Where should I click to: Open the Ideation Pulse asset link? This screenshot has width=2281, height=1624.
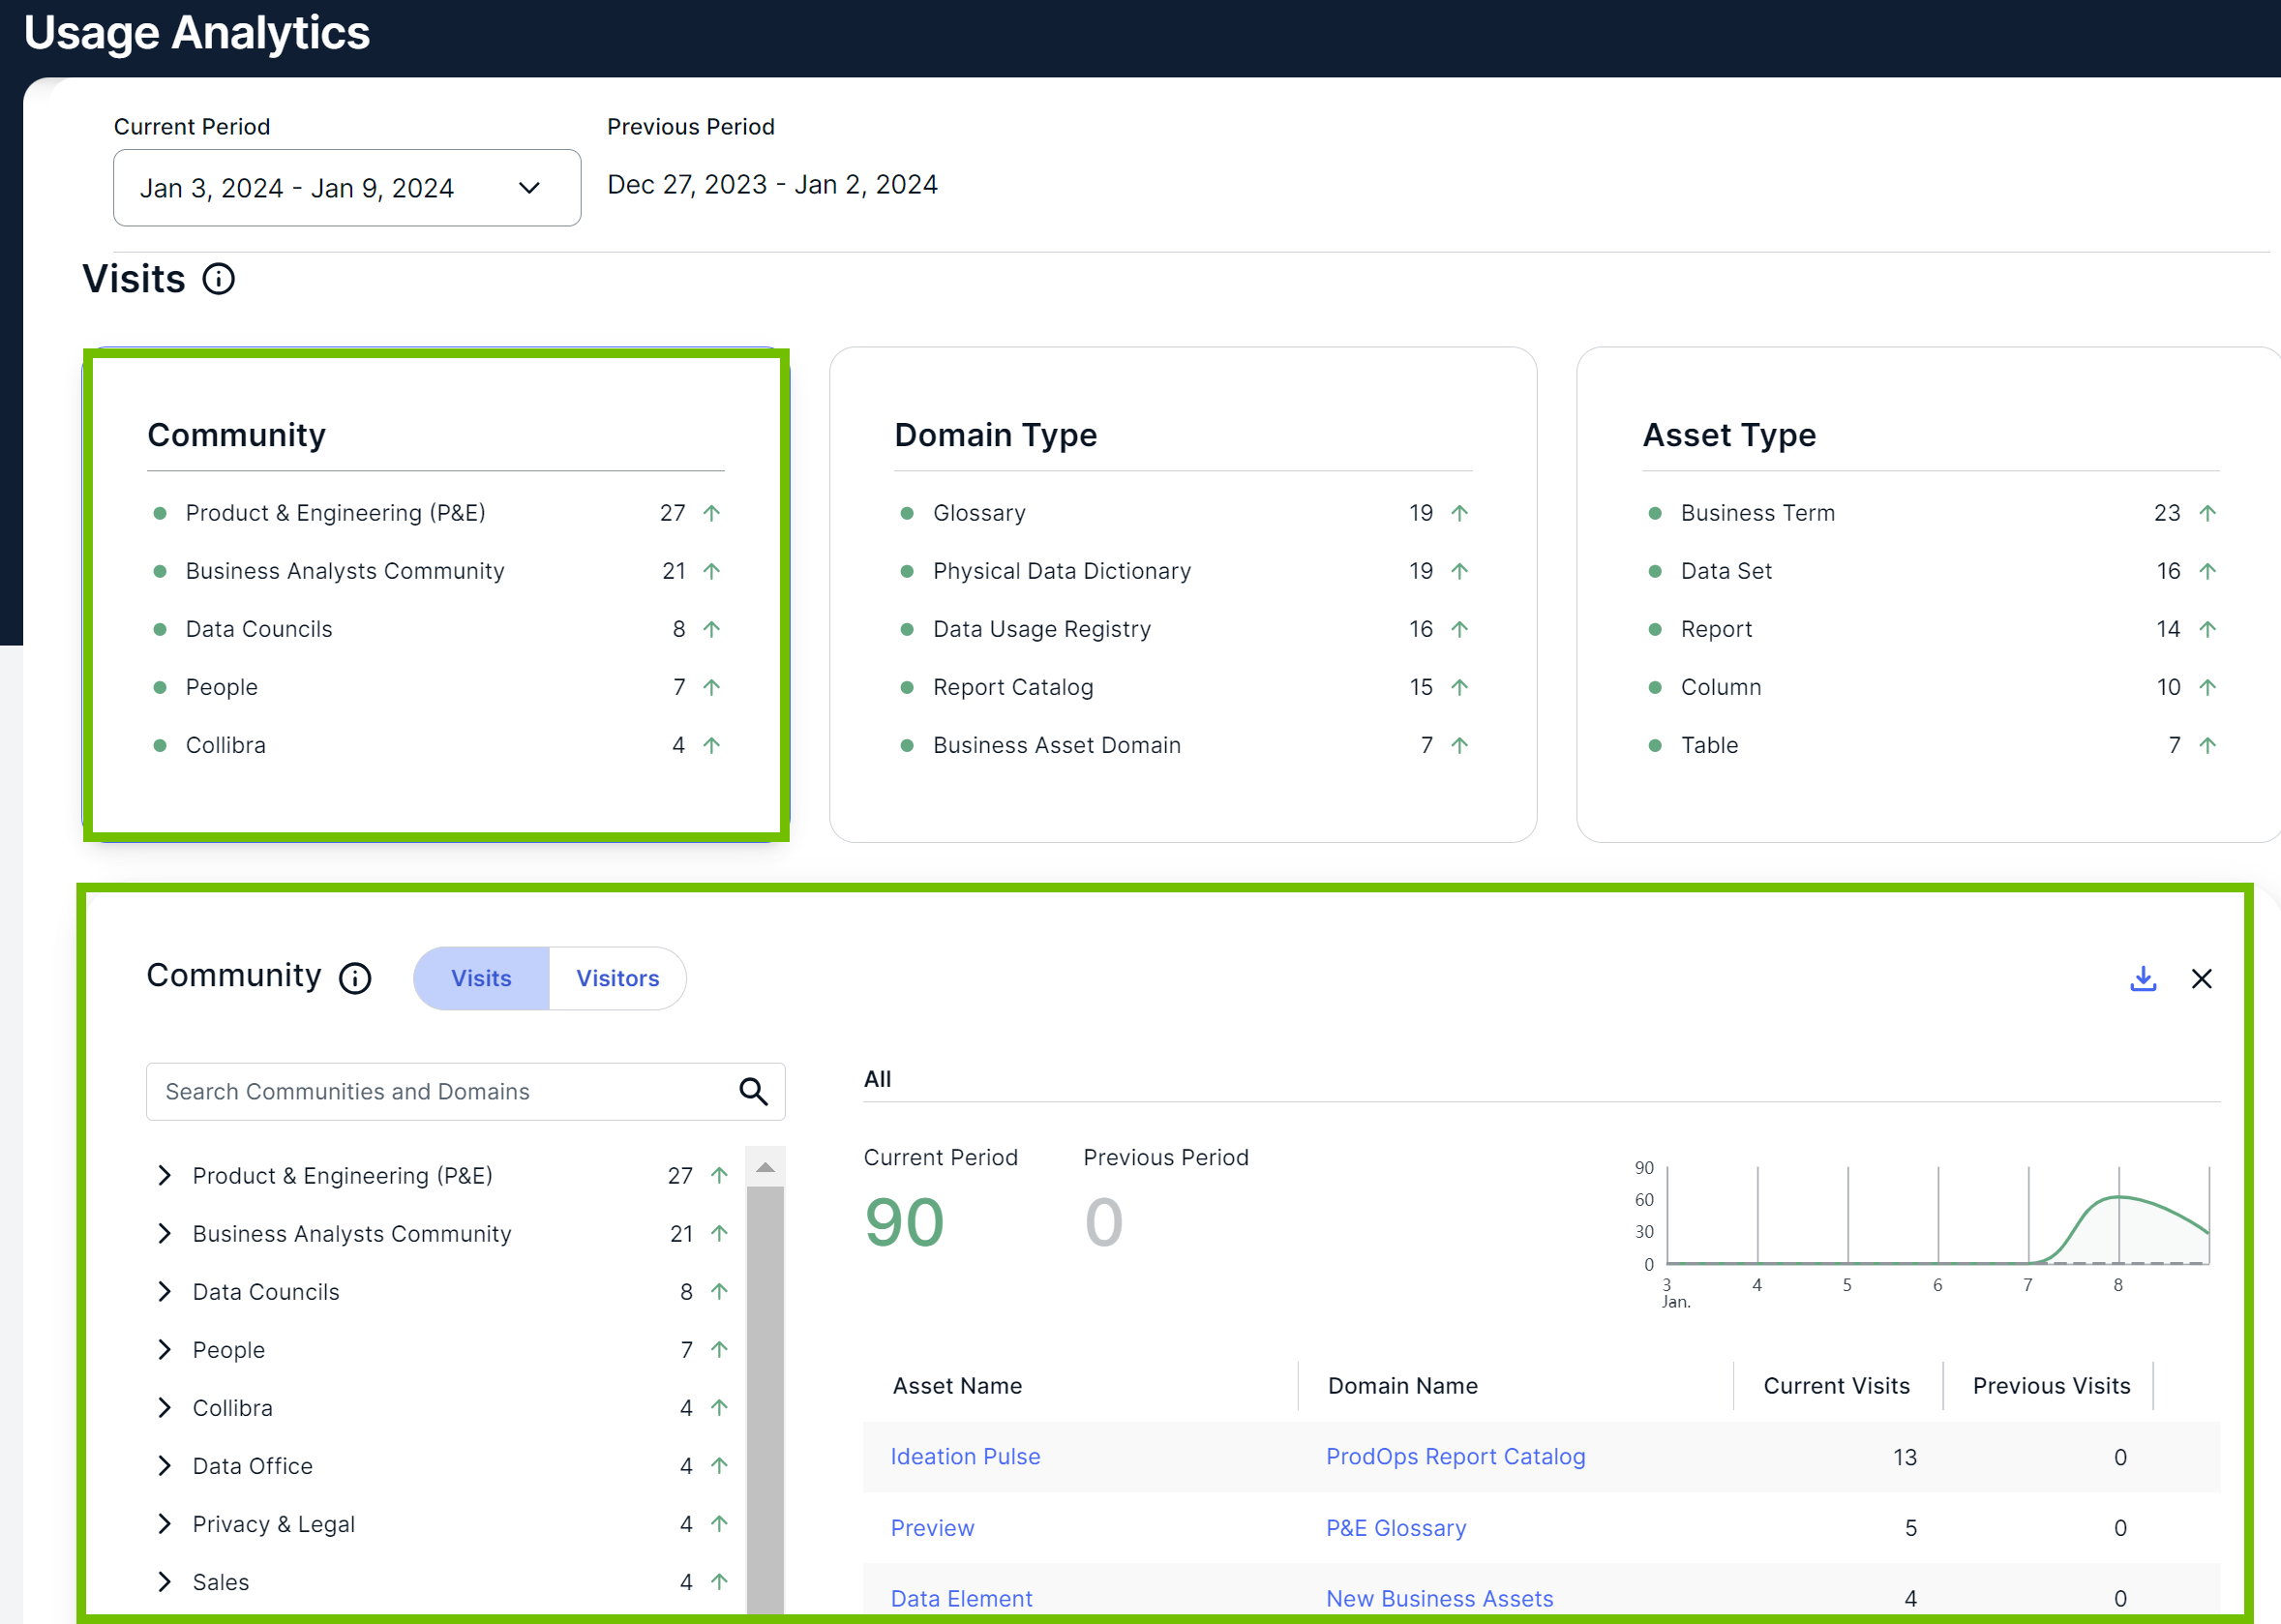point(965,1456)
